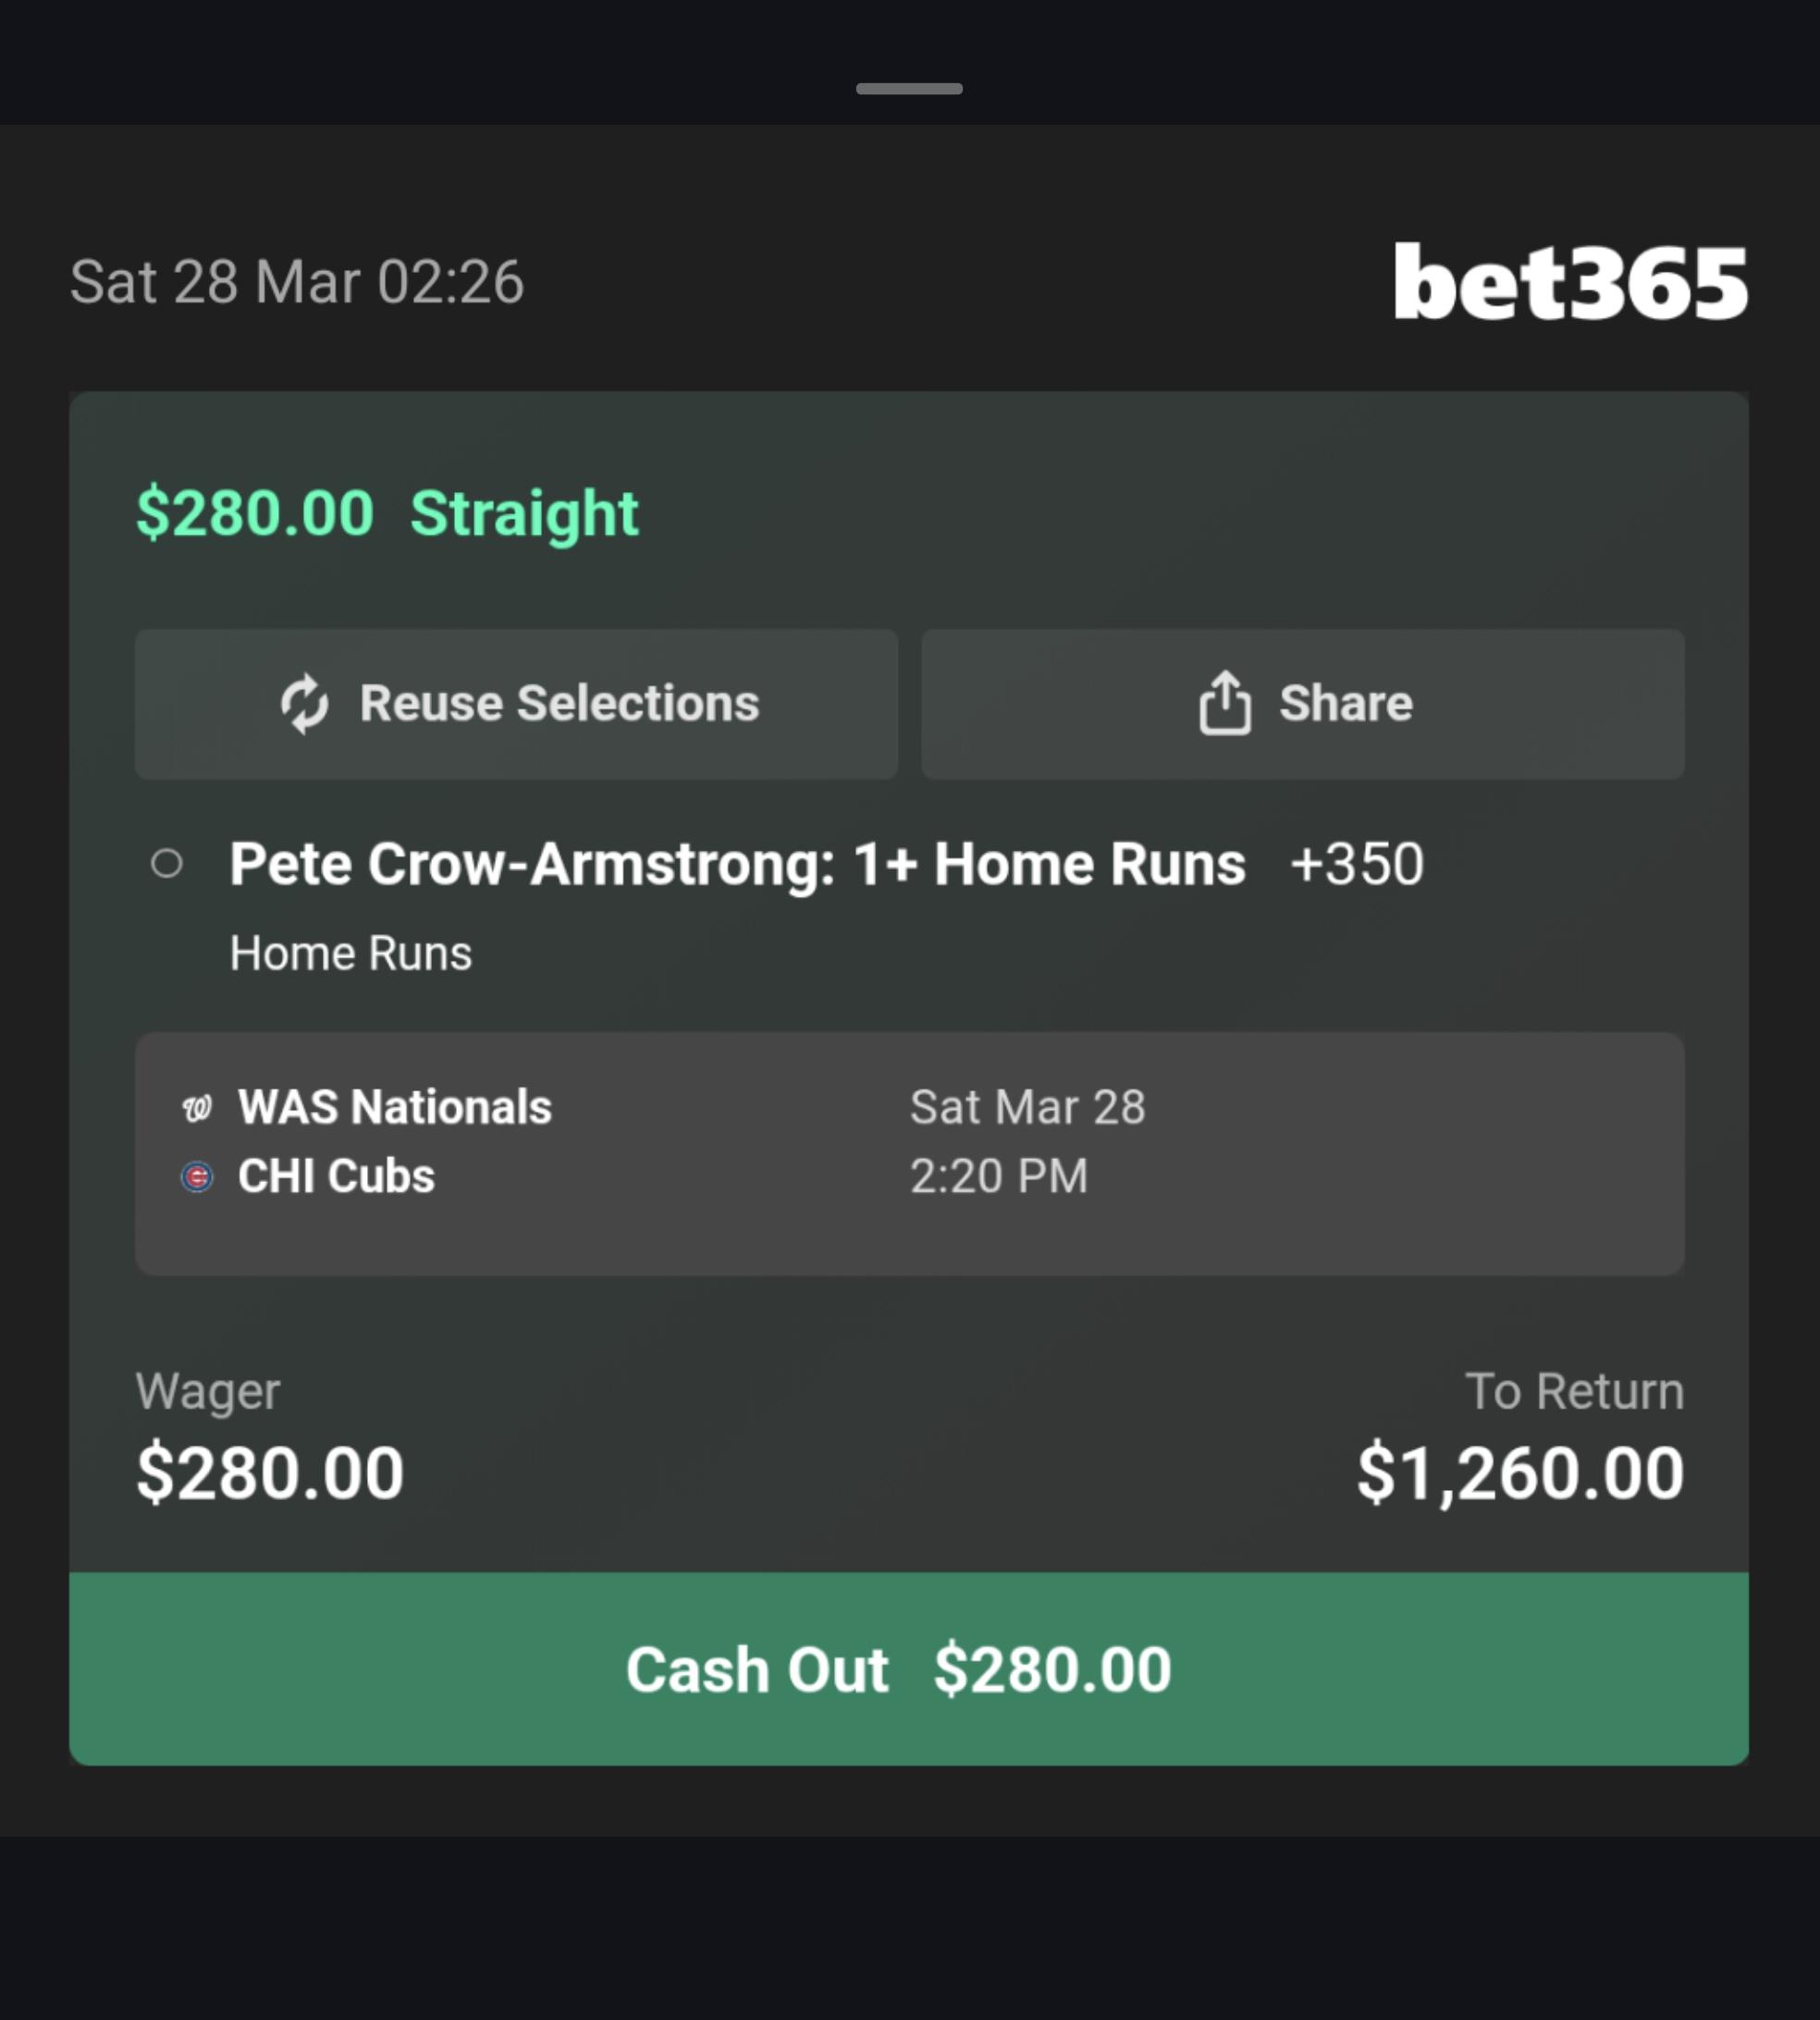Click the Home Runs market subtitle
The width and height of the screenshot is (1820, 2020).
click(x=350, y=953)
